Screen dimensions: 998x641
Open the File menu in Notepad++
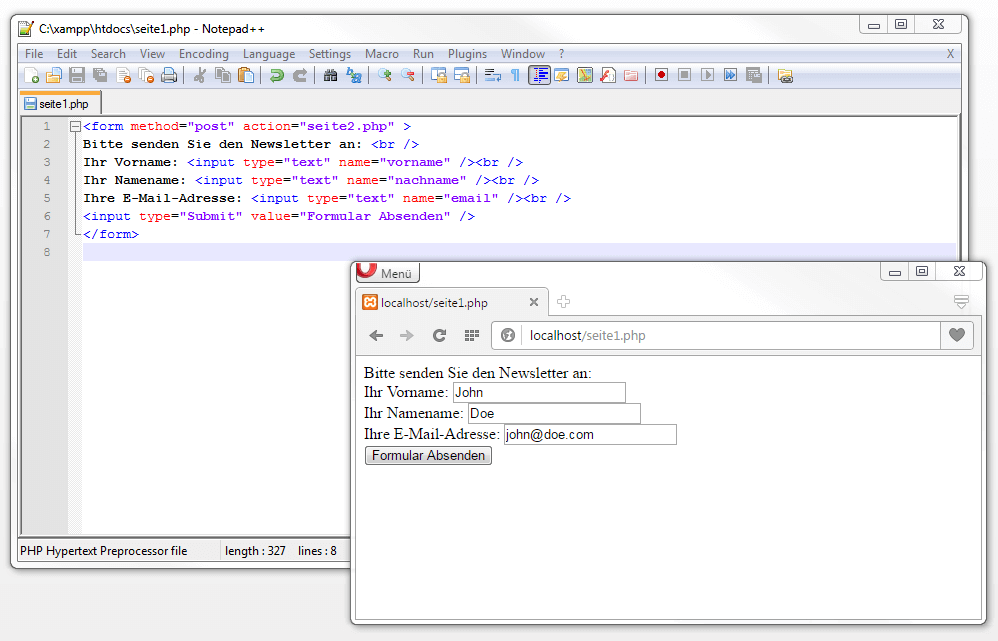coord(34,54)
